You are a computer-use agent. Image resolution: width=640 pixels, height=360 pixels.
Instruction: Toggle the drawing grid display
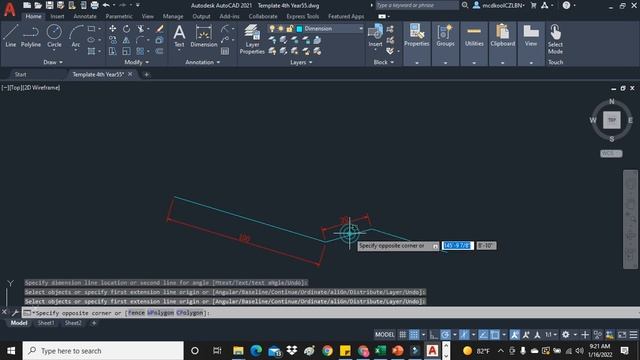pos(402,335)
